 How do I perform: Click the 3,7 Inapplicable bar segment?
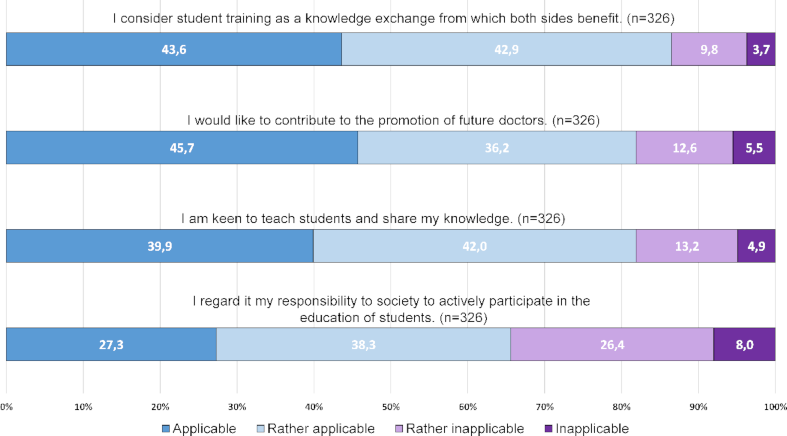click(760, 49)
